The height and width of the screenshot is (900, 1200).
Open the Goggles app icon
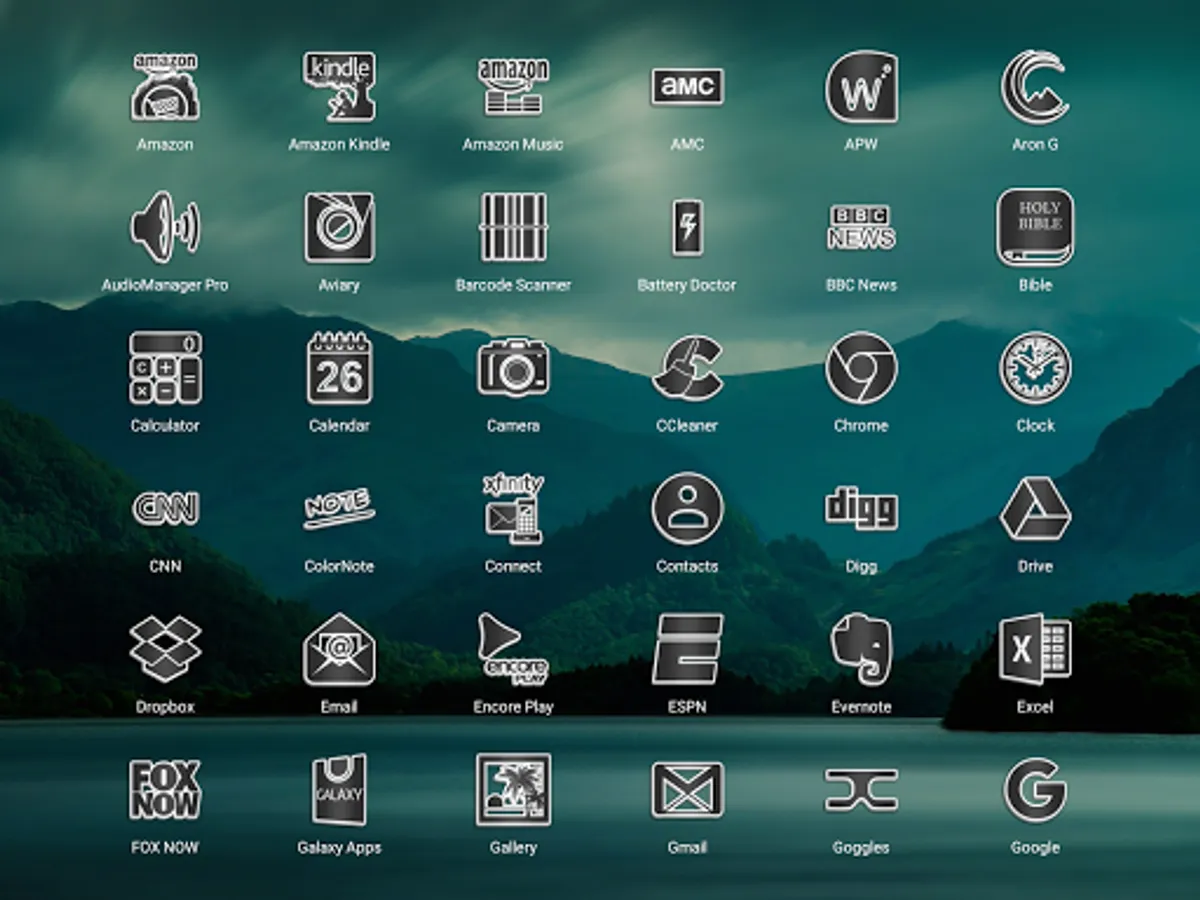point(861,790)
